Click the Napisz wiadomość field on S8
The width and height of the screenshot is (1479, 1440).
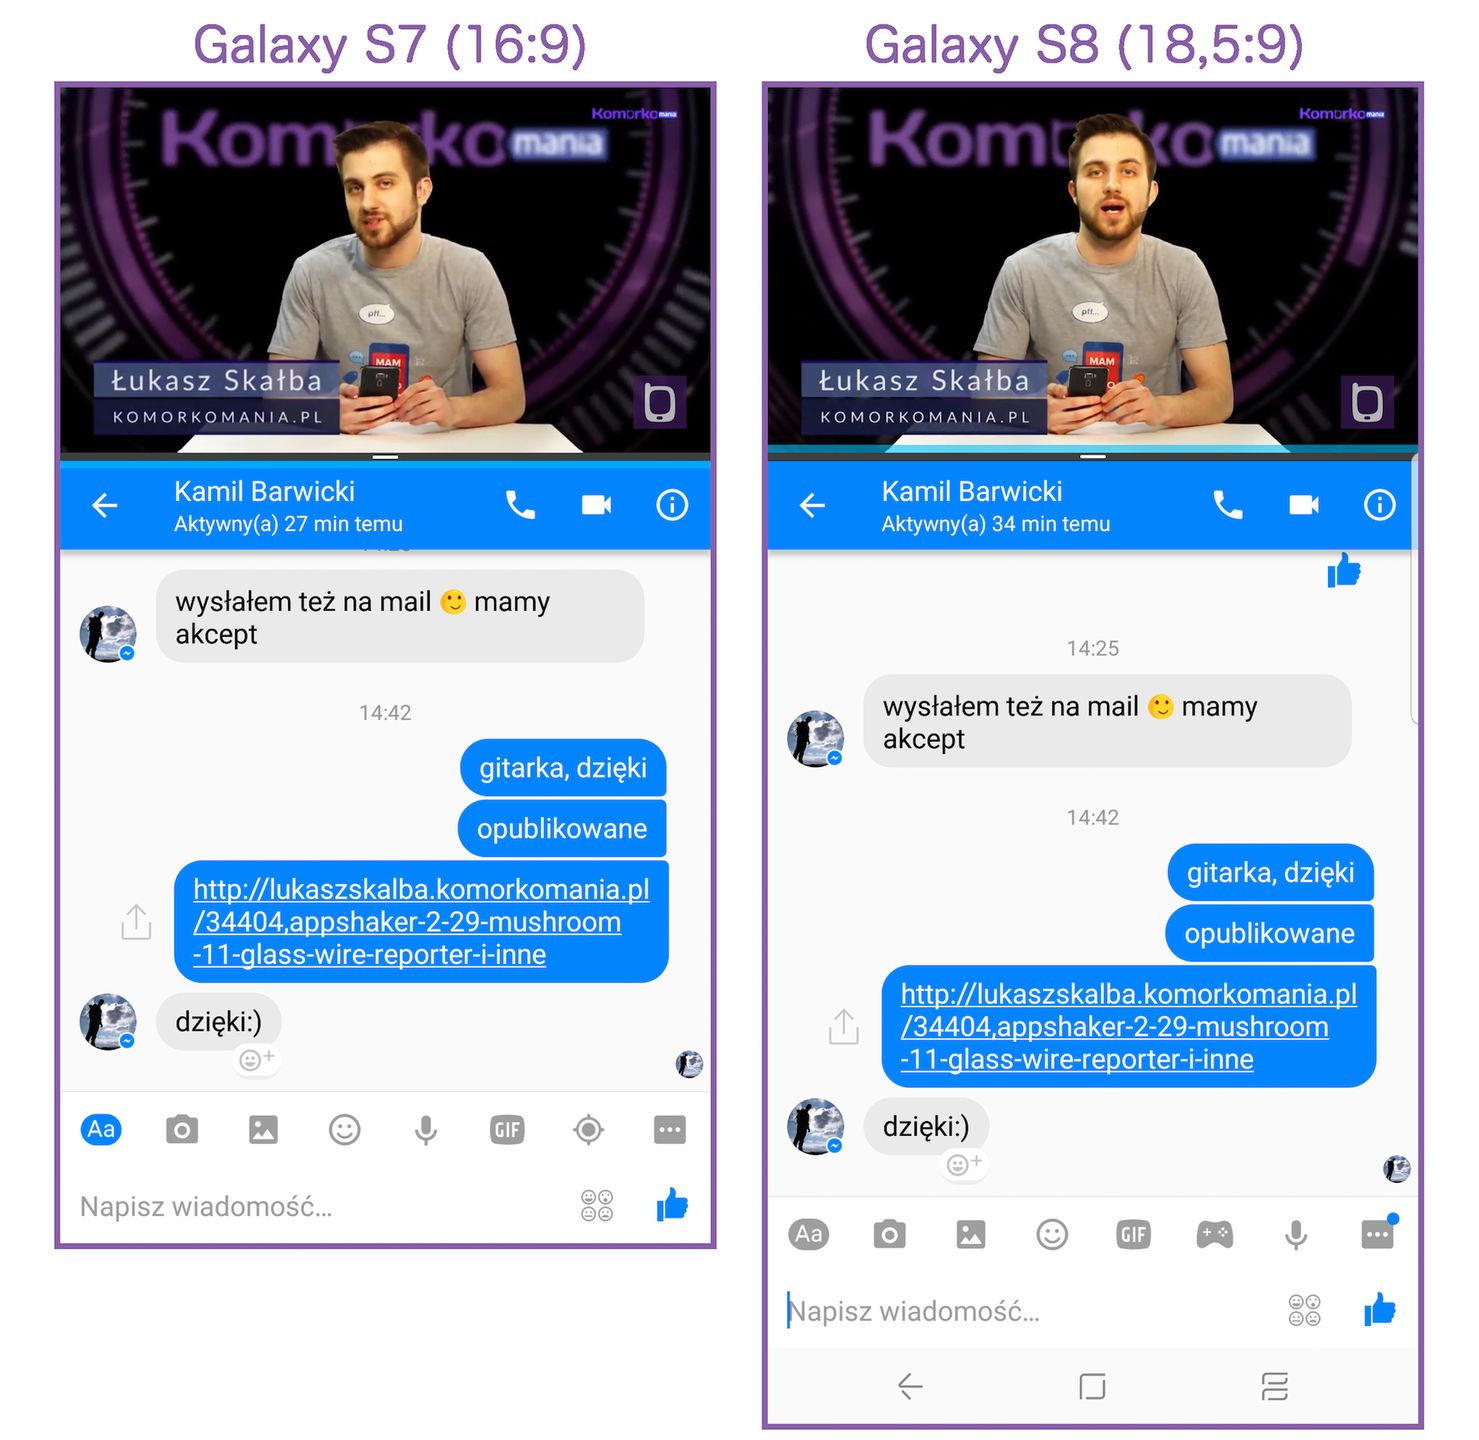(1020, 1311)
